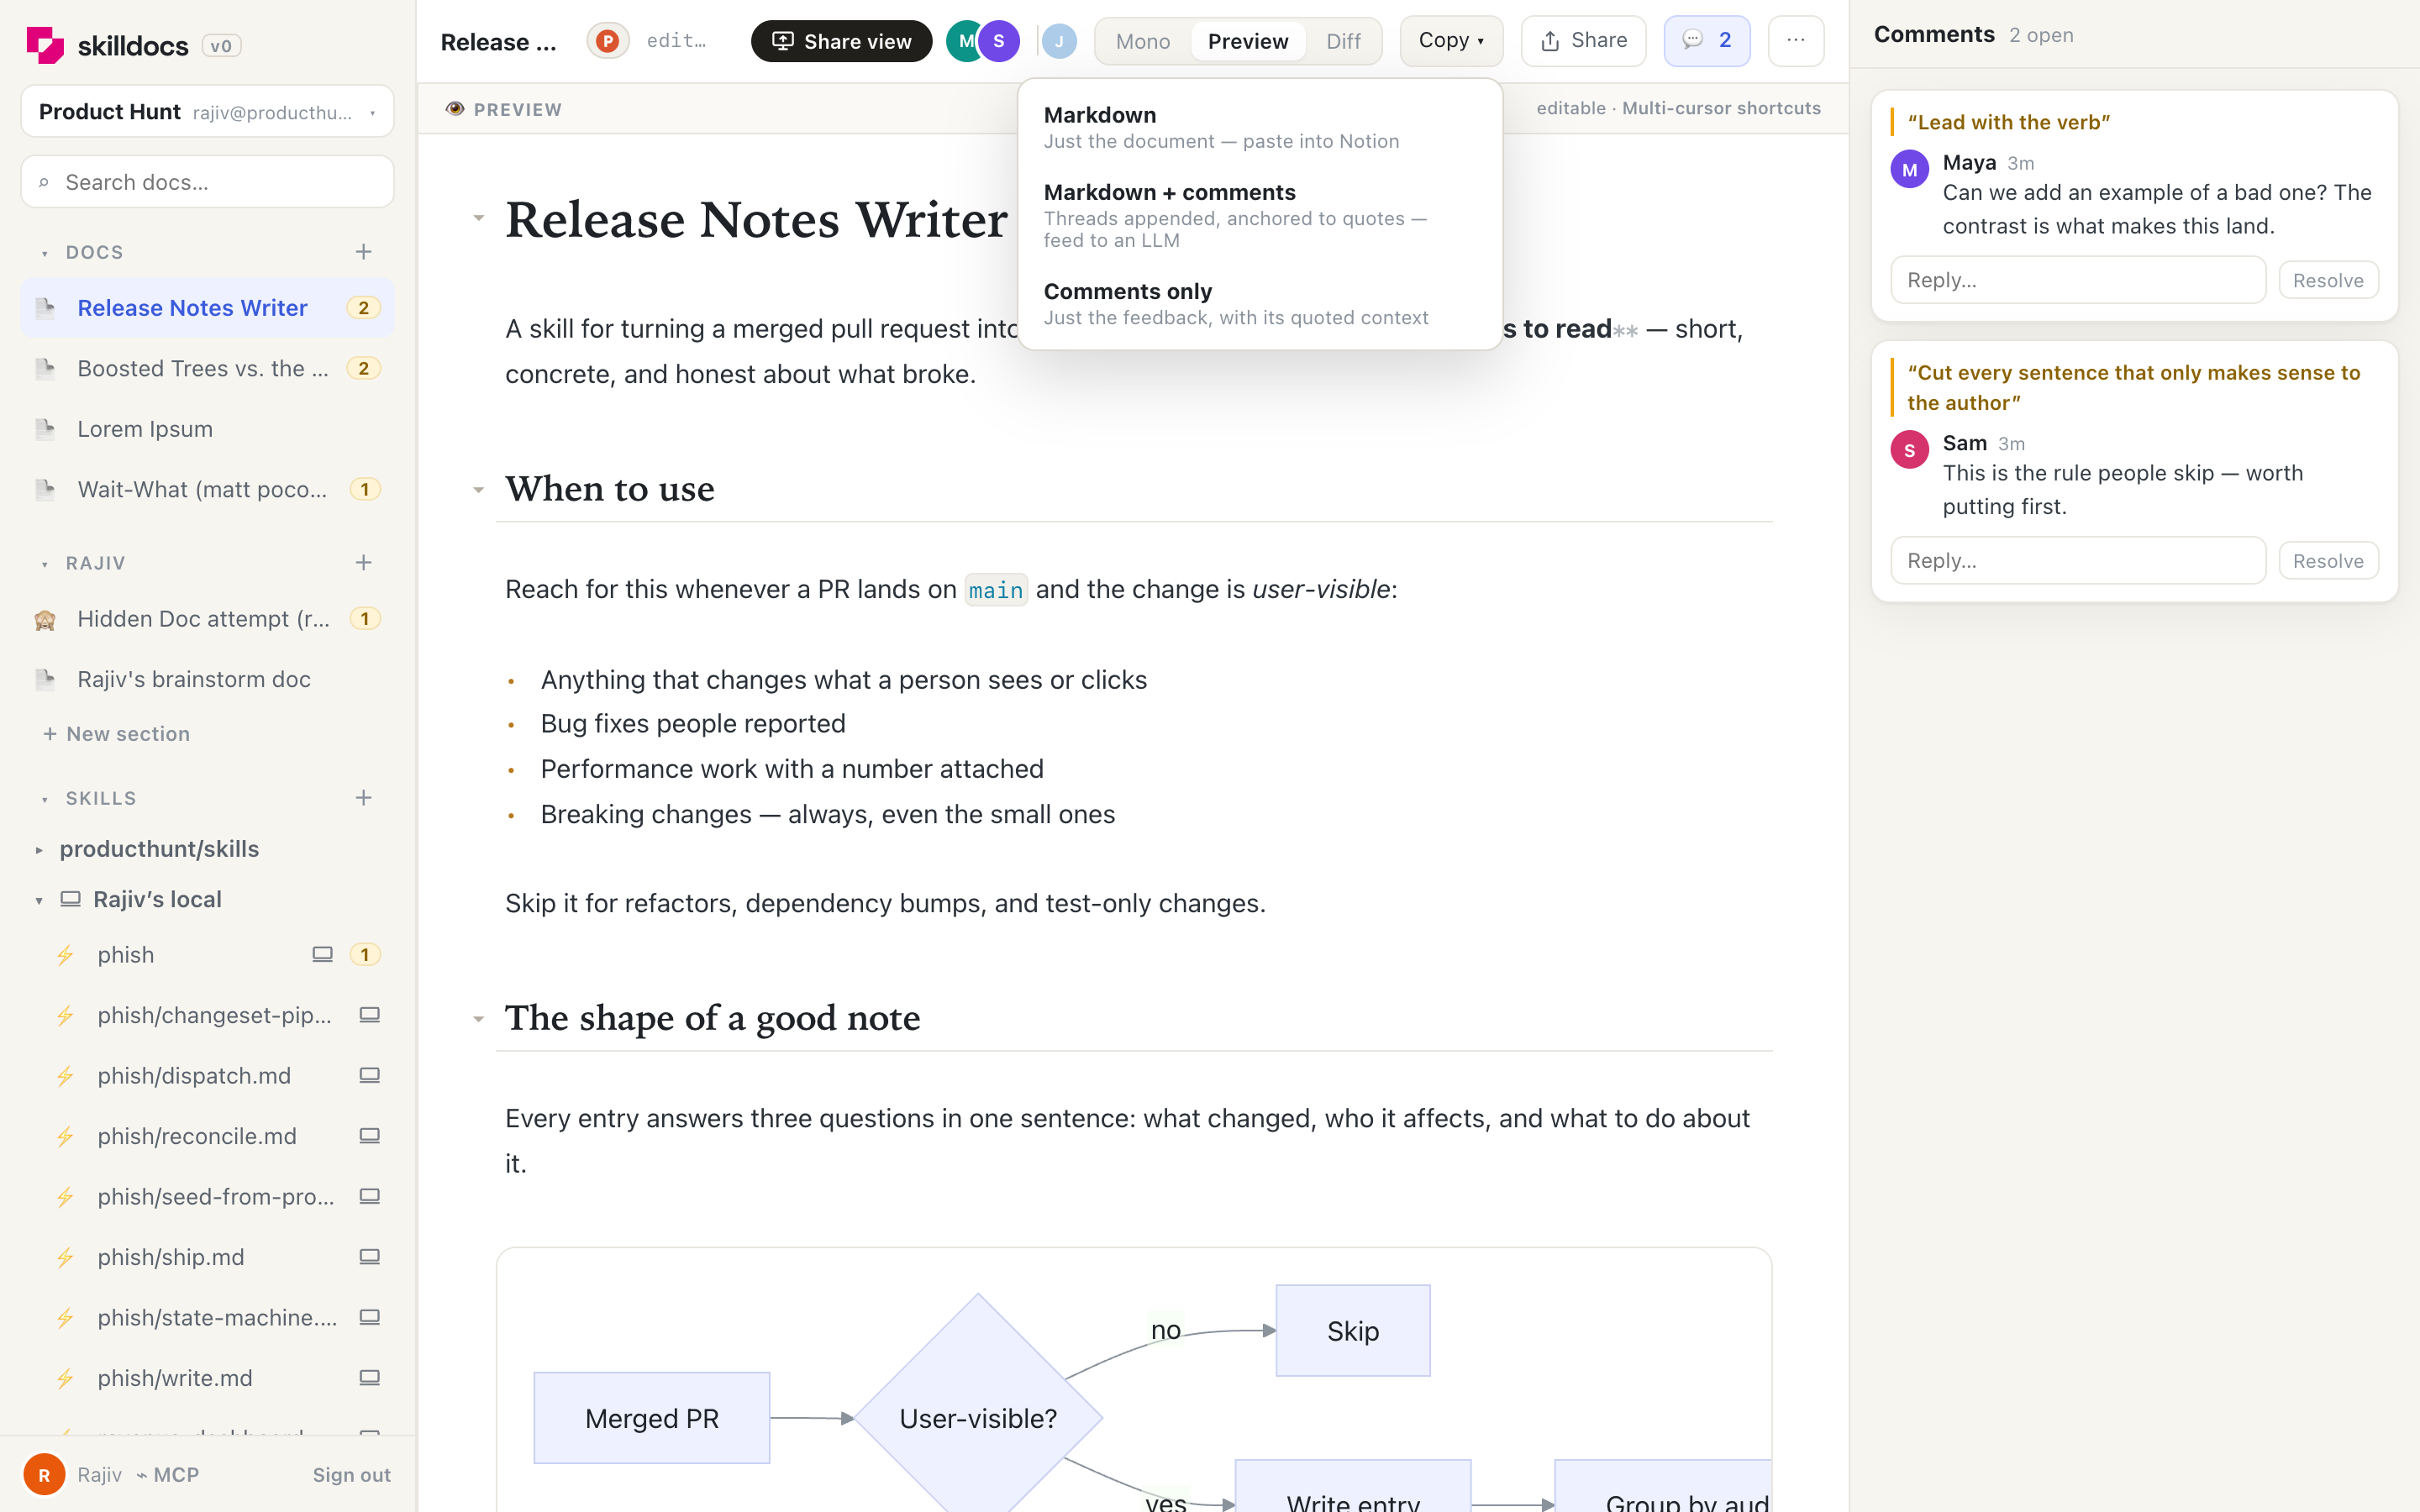Click Sam's avatar in the comment thread

click(x=1909, y=450)
